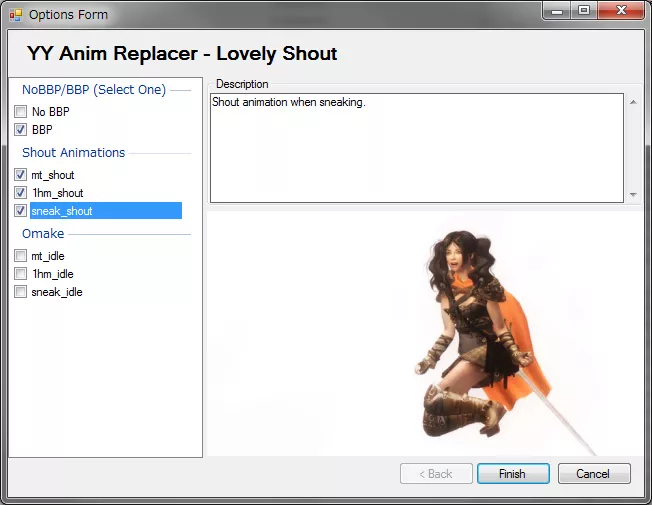
Task: Click the NoBBP/BBP (Select One) header
Action: (94, 90)
